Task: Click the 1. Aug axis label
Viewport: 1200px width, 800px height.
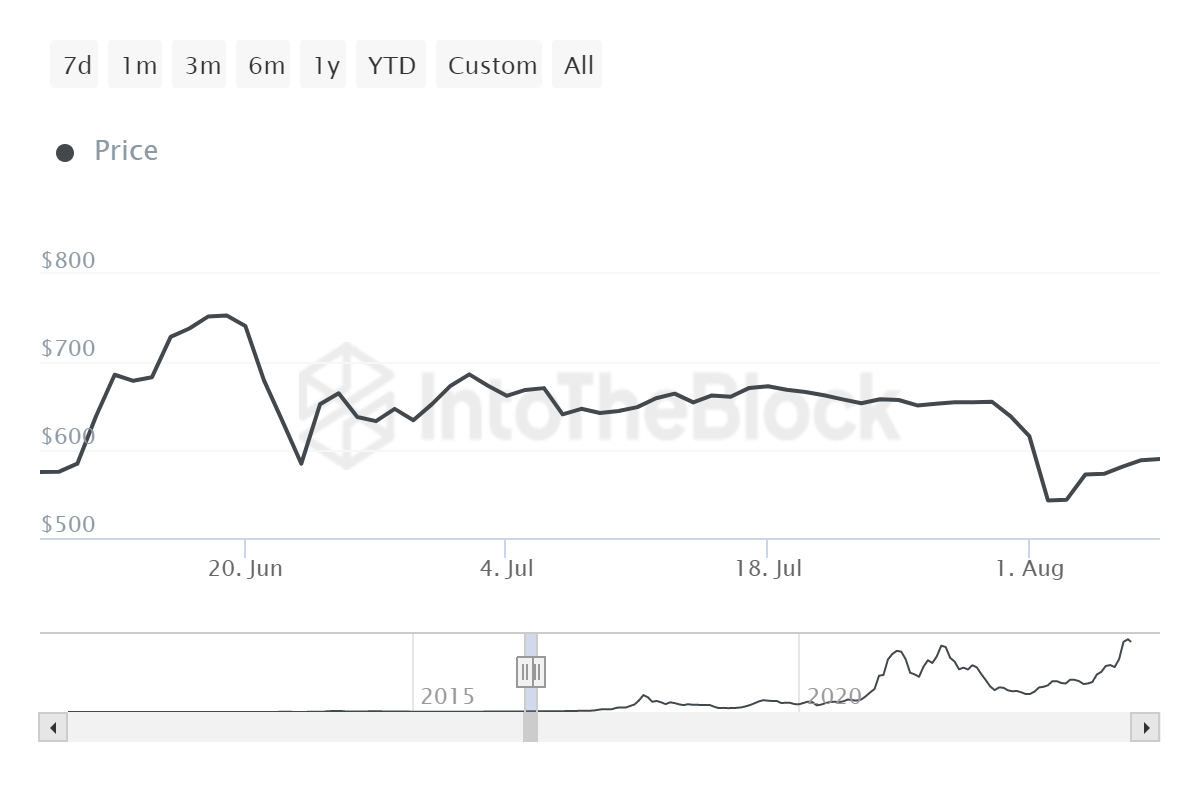Action: click(x=1029, y=569)
